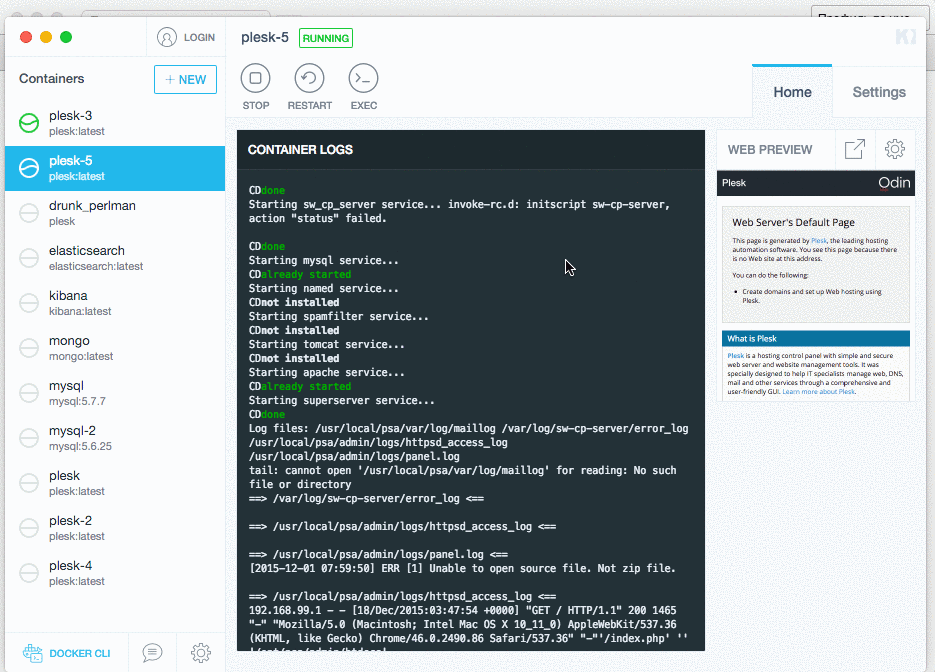The image size is (935, 672).
Task: Click drunk_perlman stopped status icon
Action: (x=29, y=213)
